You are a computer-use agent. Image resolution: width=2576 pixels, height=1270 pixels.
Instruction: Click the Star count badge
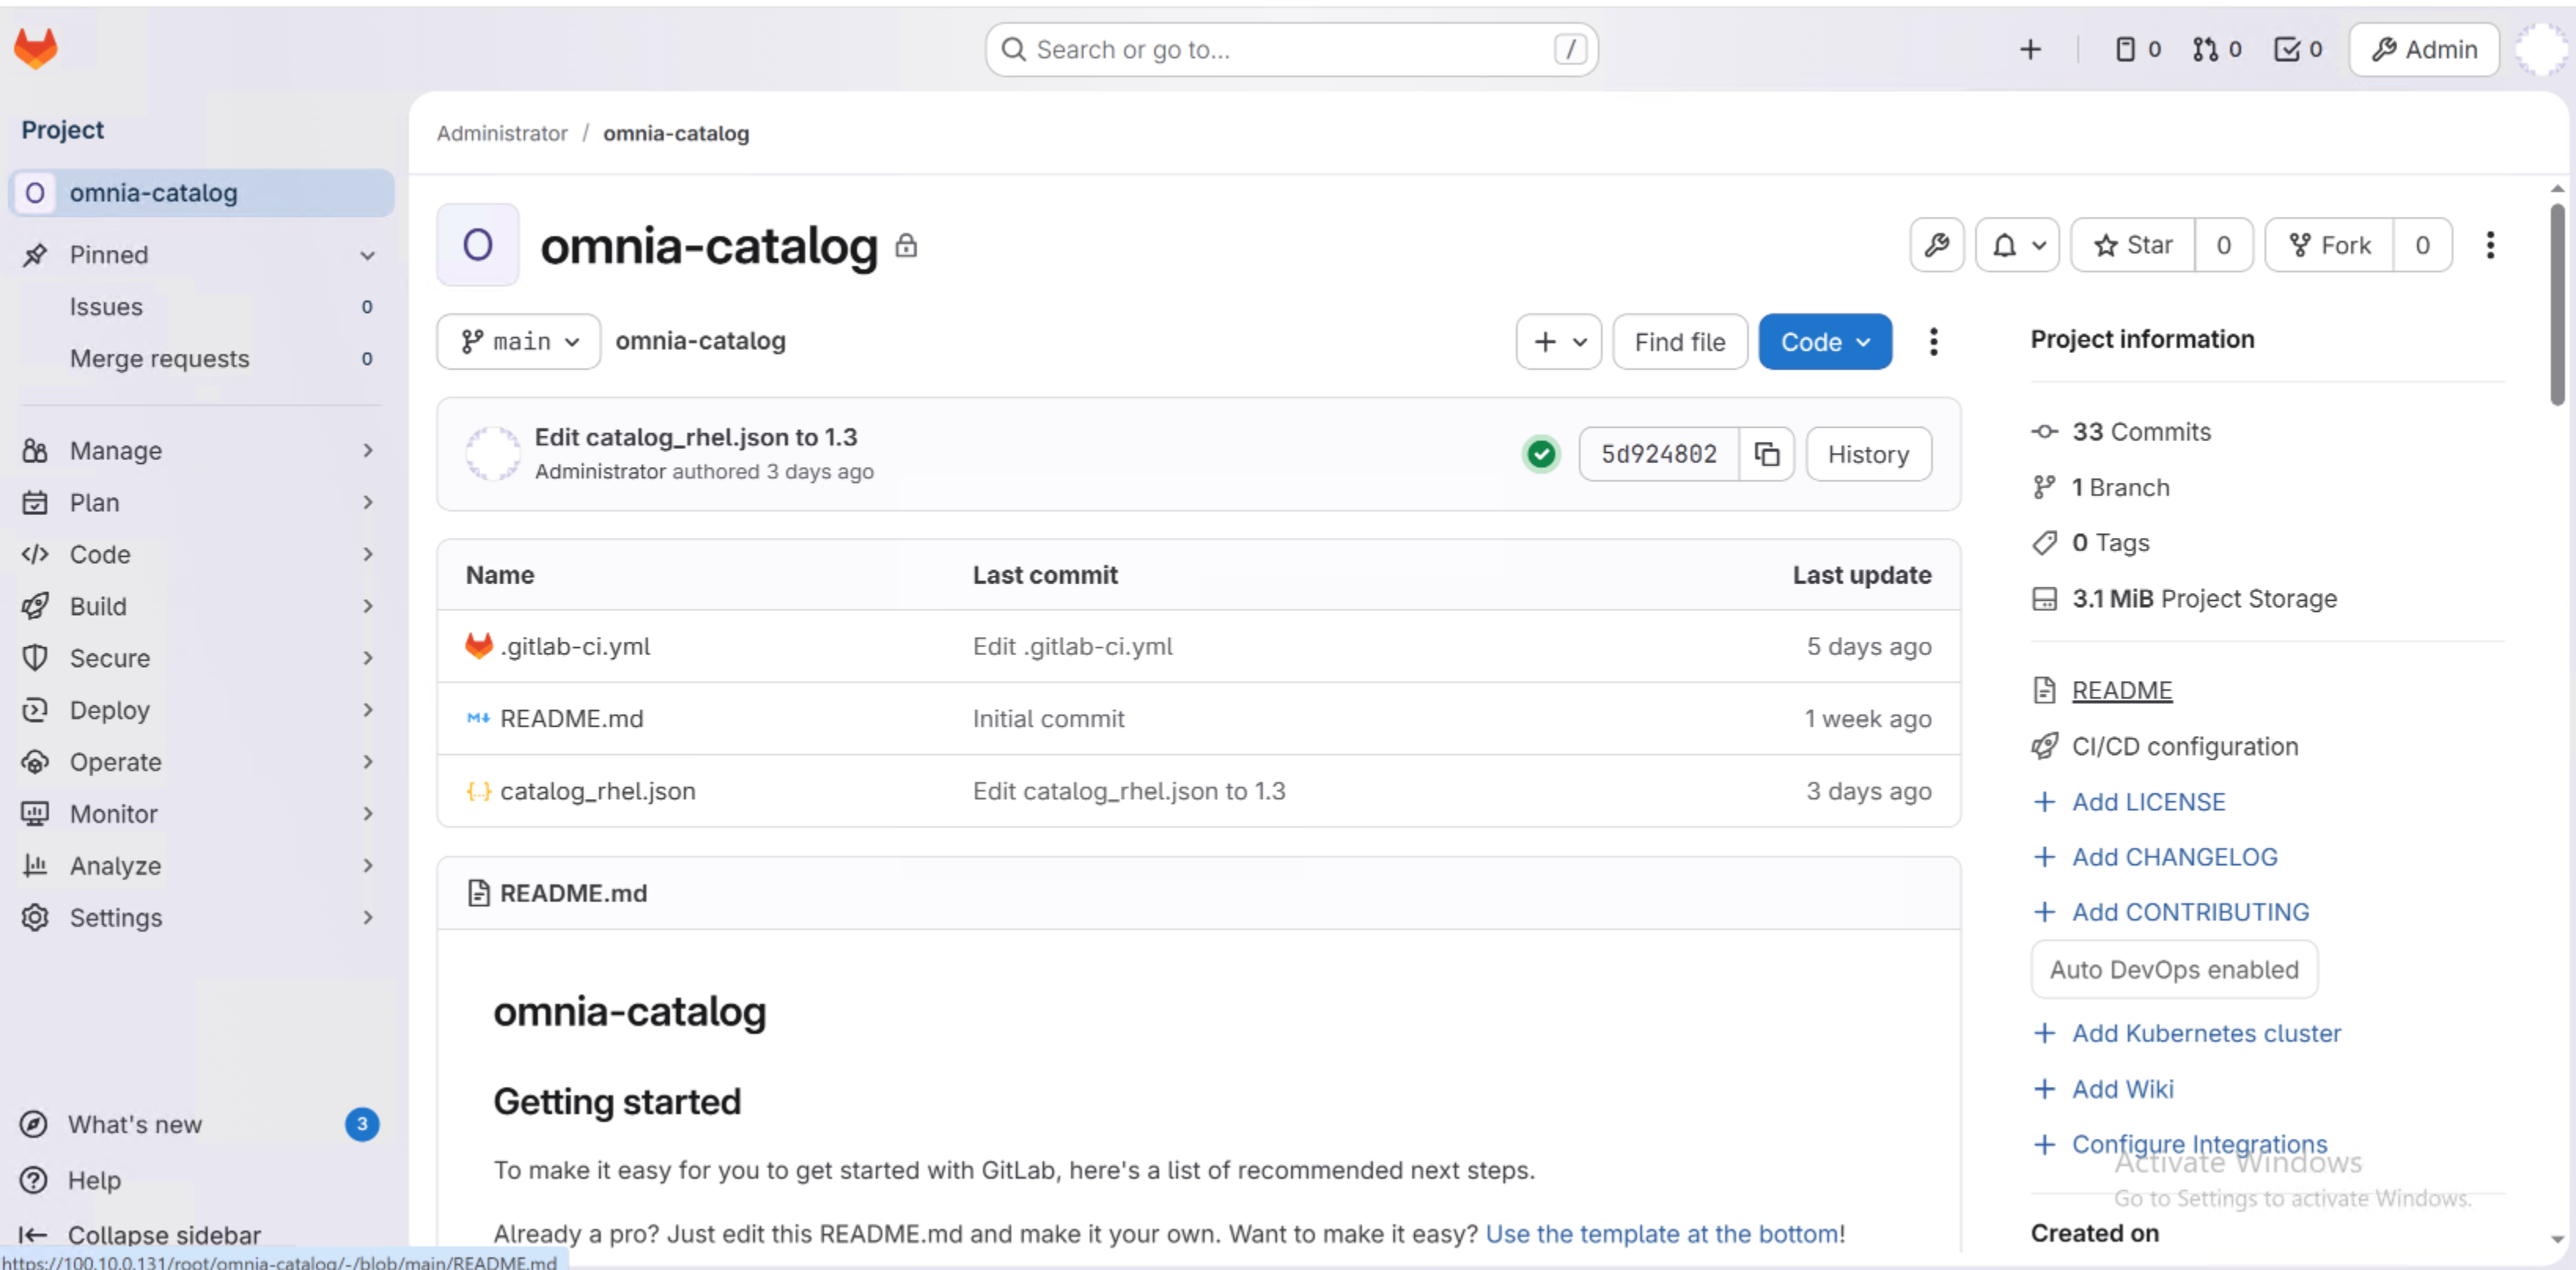[x=2223, y=245]
